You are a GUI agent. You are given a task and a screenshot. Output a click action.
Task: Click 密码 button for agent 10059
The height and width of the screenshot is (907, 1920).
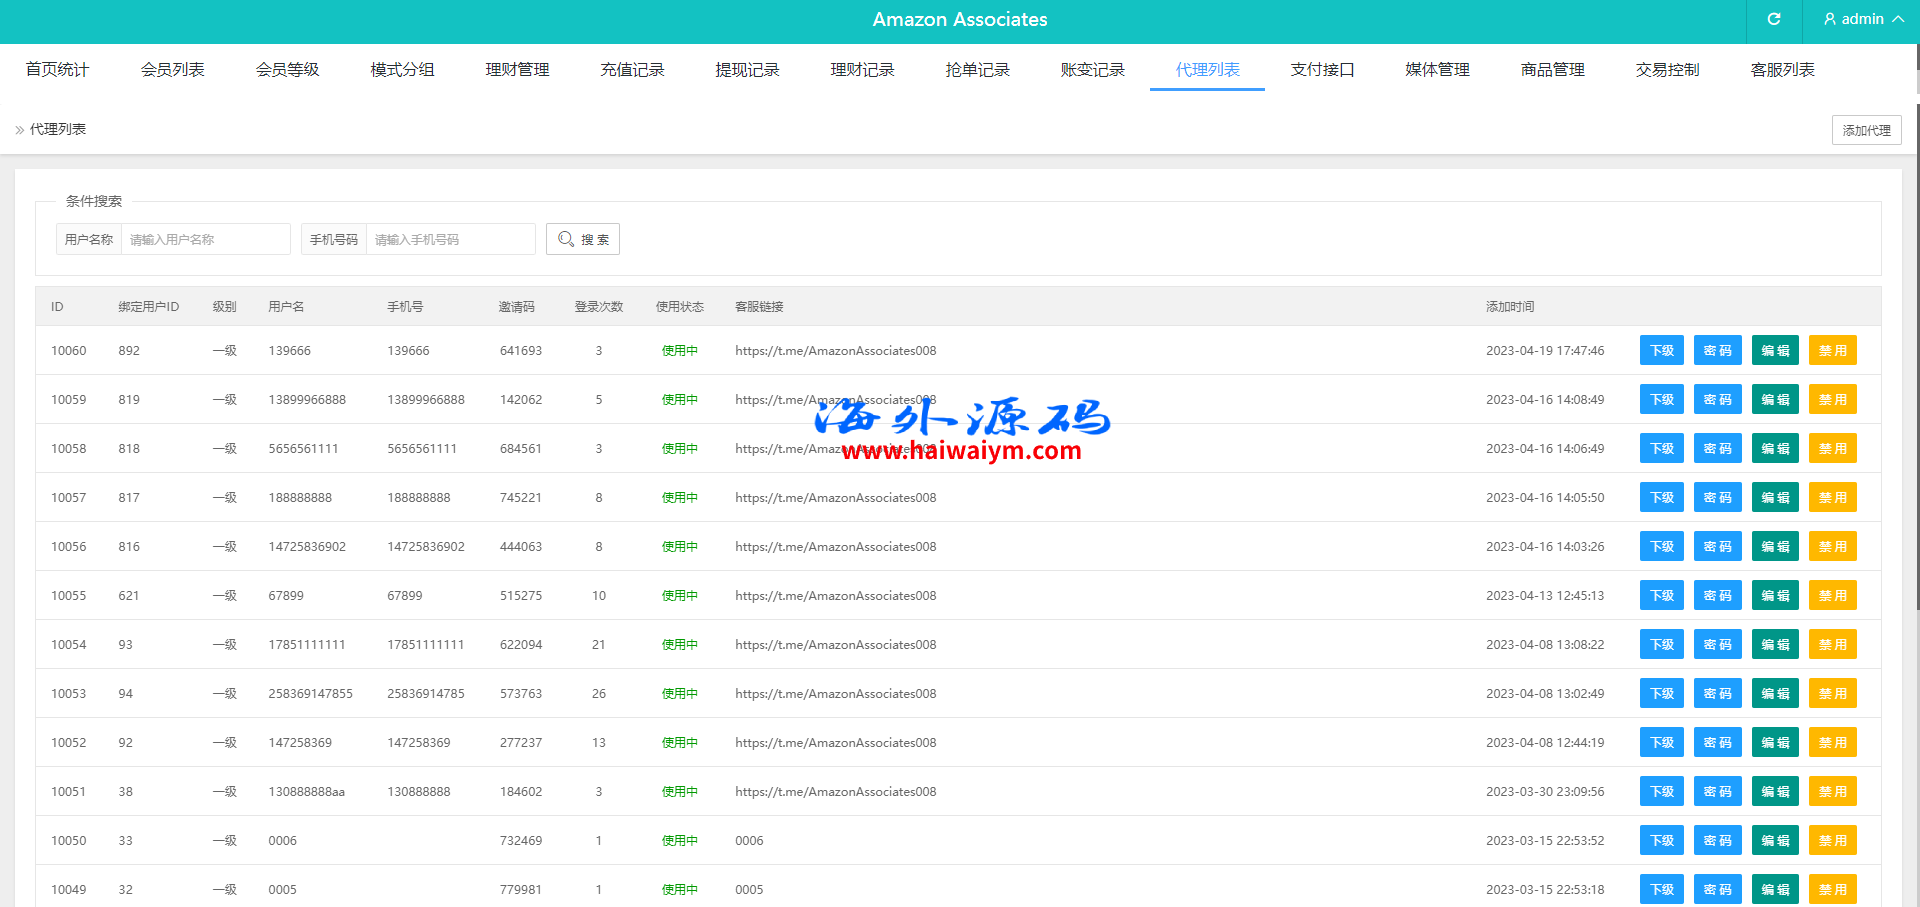[x=1717, y=400]
